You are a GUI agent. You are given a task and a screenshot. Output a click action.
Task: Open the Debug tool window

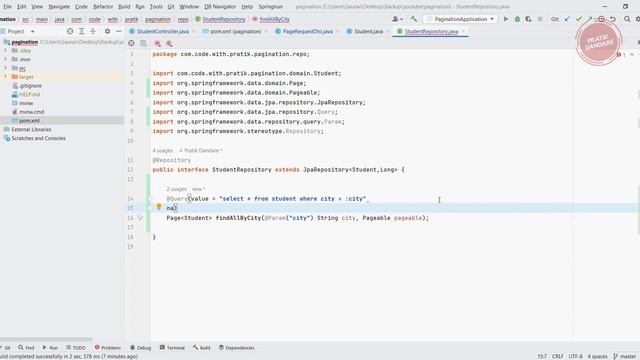click(140, 347)
